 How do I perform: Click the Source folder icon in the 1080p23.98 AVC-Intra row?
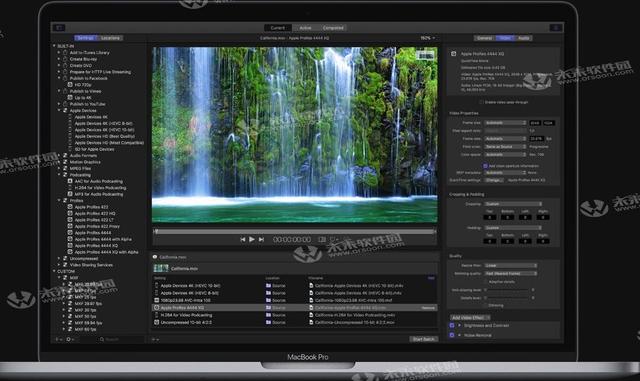pos(269,300)
